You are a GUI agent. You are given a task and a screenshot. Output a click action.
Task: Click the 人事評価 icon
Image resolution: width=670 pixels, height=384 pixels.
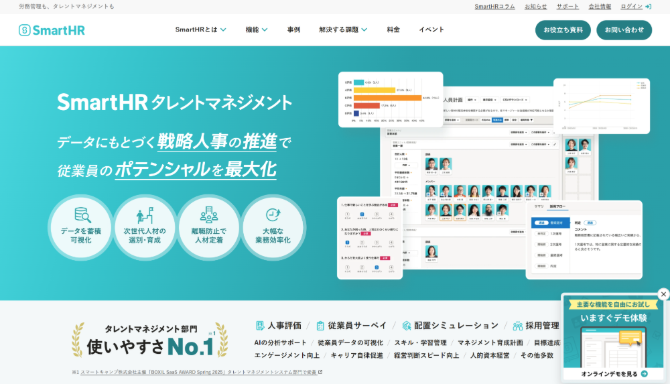(x=259, y=326)
